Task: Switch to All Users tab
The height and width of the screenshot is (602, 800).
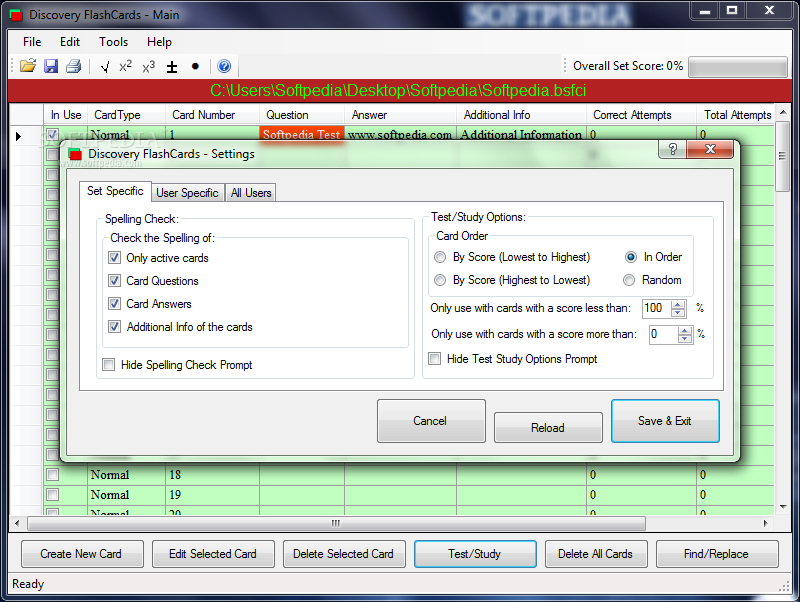Action: [x=251, y=193]
